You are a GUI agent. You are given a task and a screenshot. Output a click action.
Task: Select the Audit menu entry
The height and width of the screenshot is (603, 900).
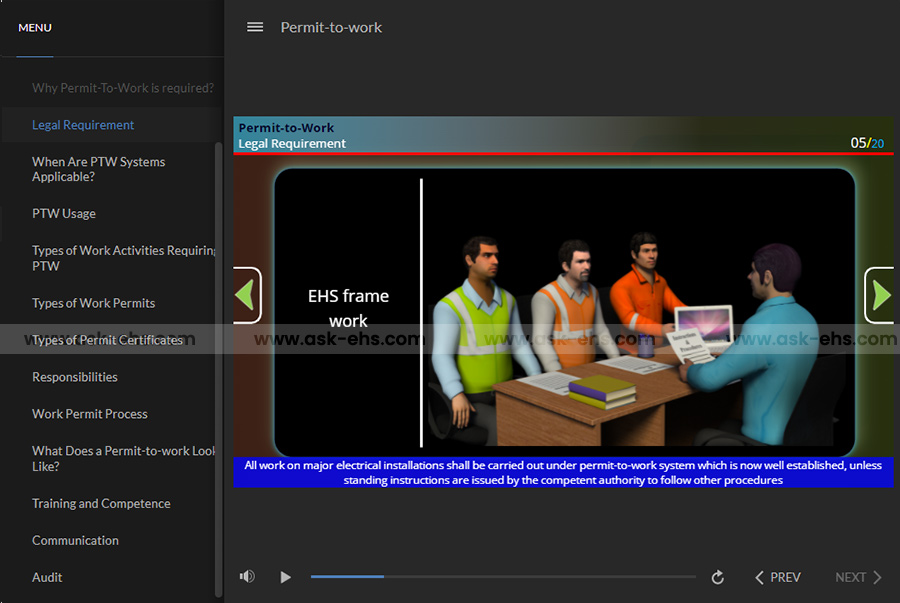(x=47, y=577)
